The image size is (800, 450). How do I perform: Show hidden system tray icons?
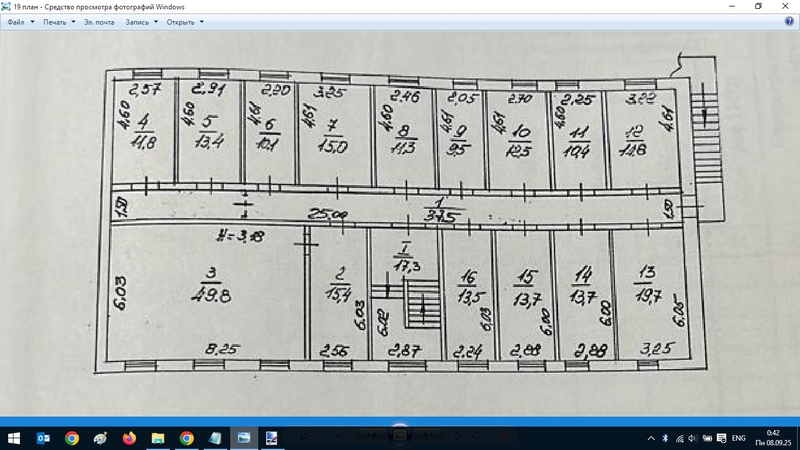click(651, 438)
